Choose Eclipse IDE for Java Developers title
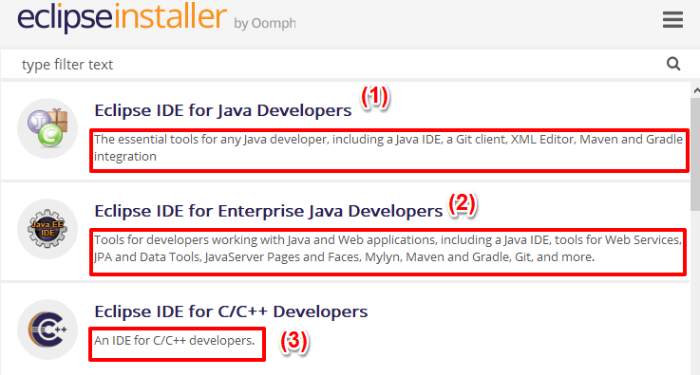The image size is (700, 375). pos(223,110)
